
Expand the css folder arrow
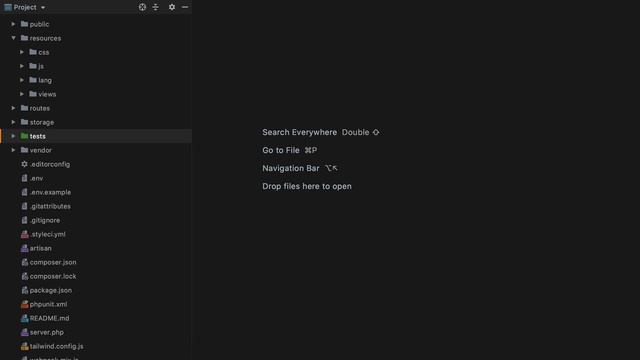coord(22,52)
